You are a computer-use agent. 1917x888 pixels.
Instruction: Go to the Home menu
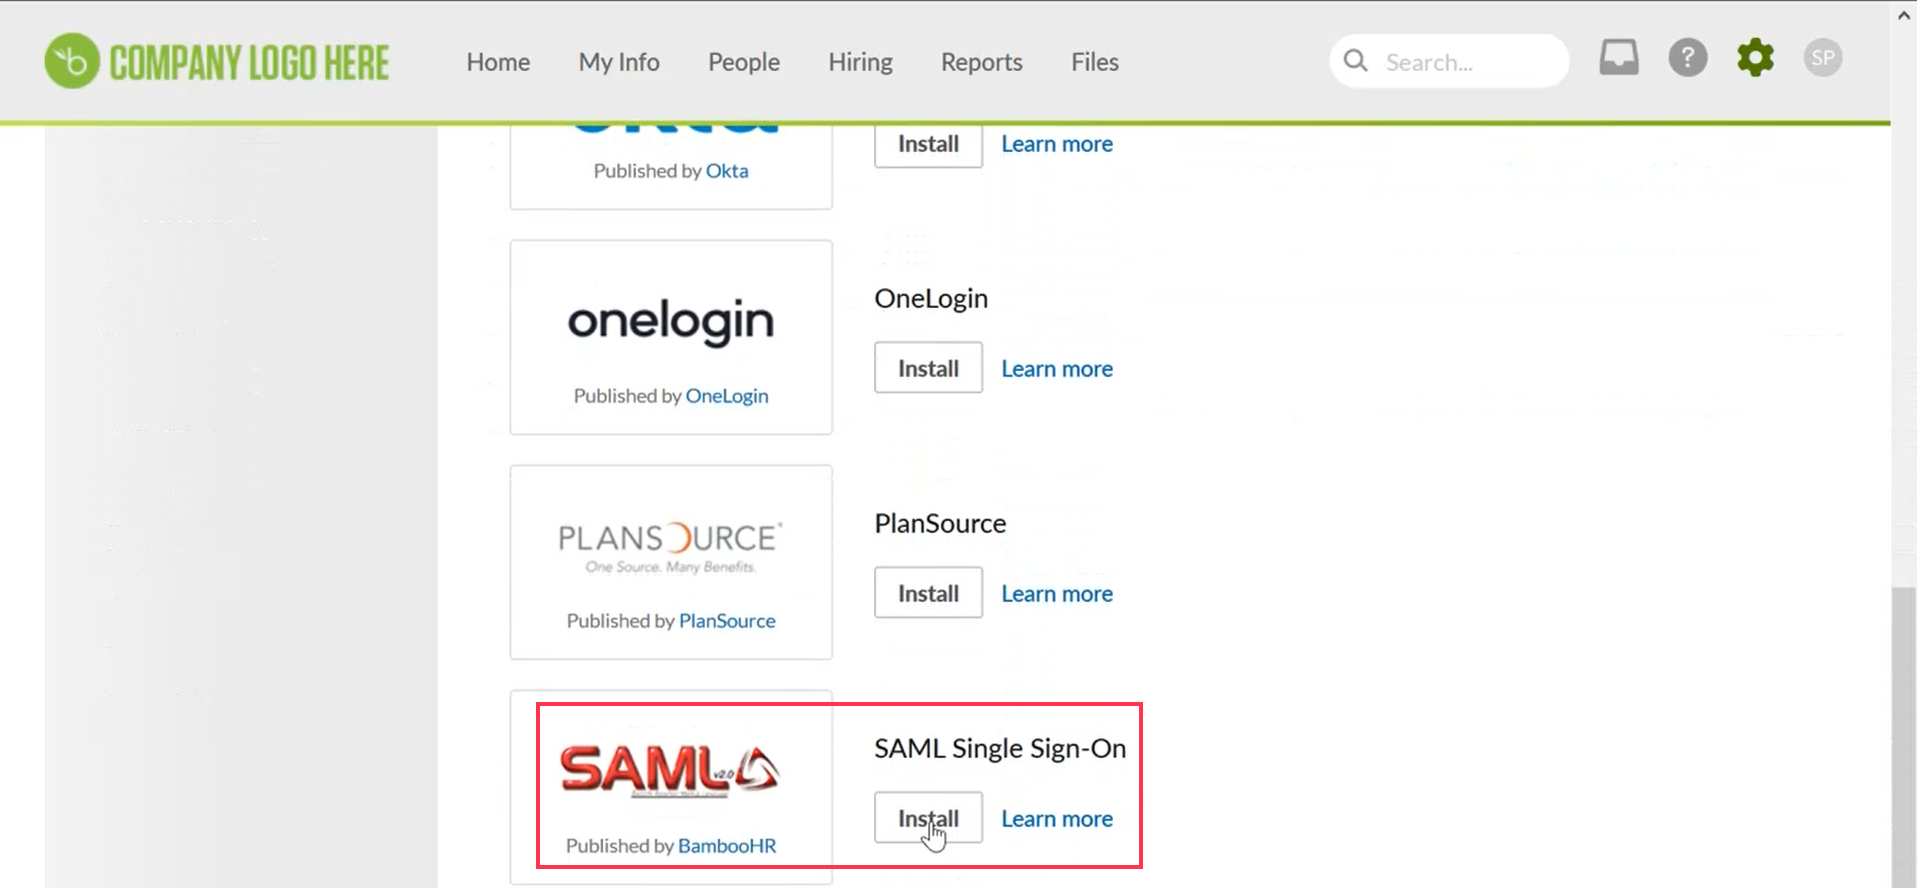tap(498, 62)
